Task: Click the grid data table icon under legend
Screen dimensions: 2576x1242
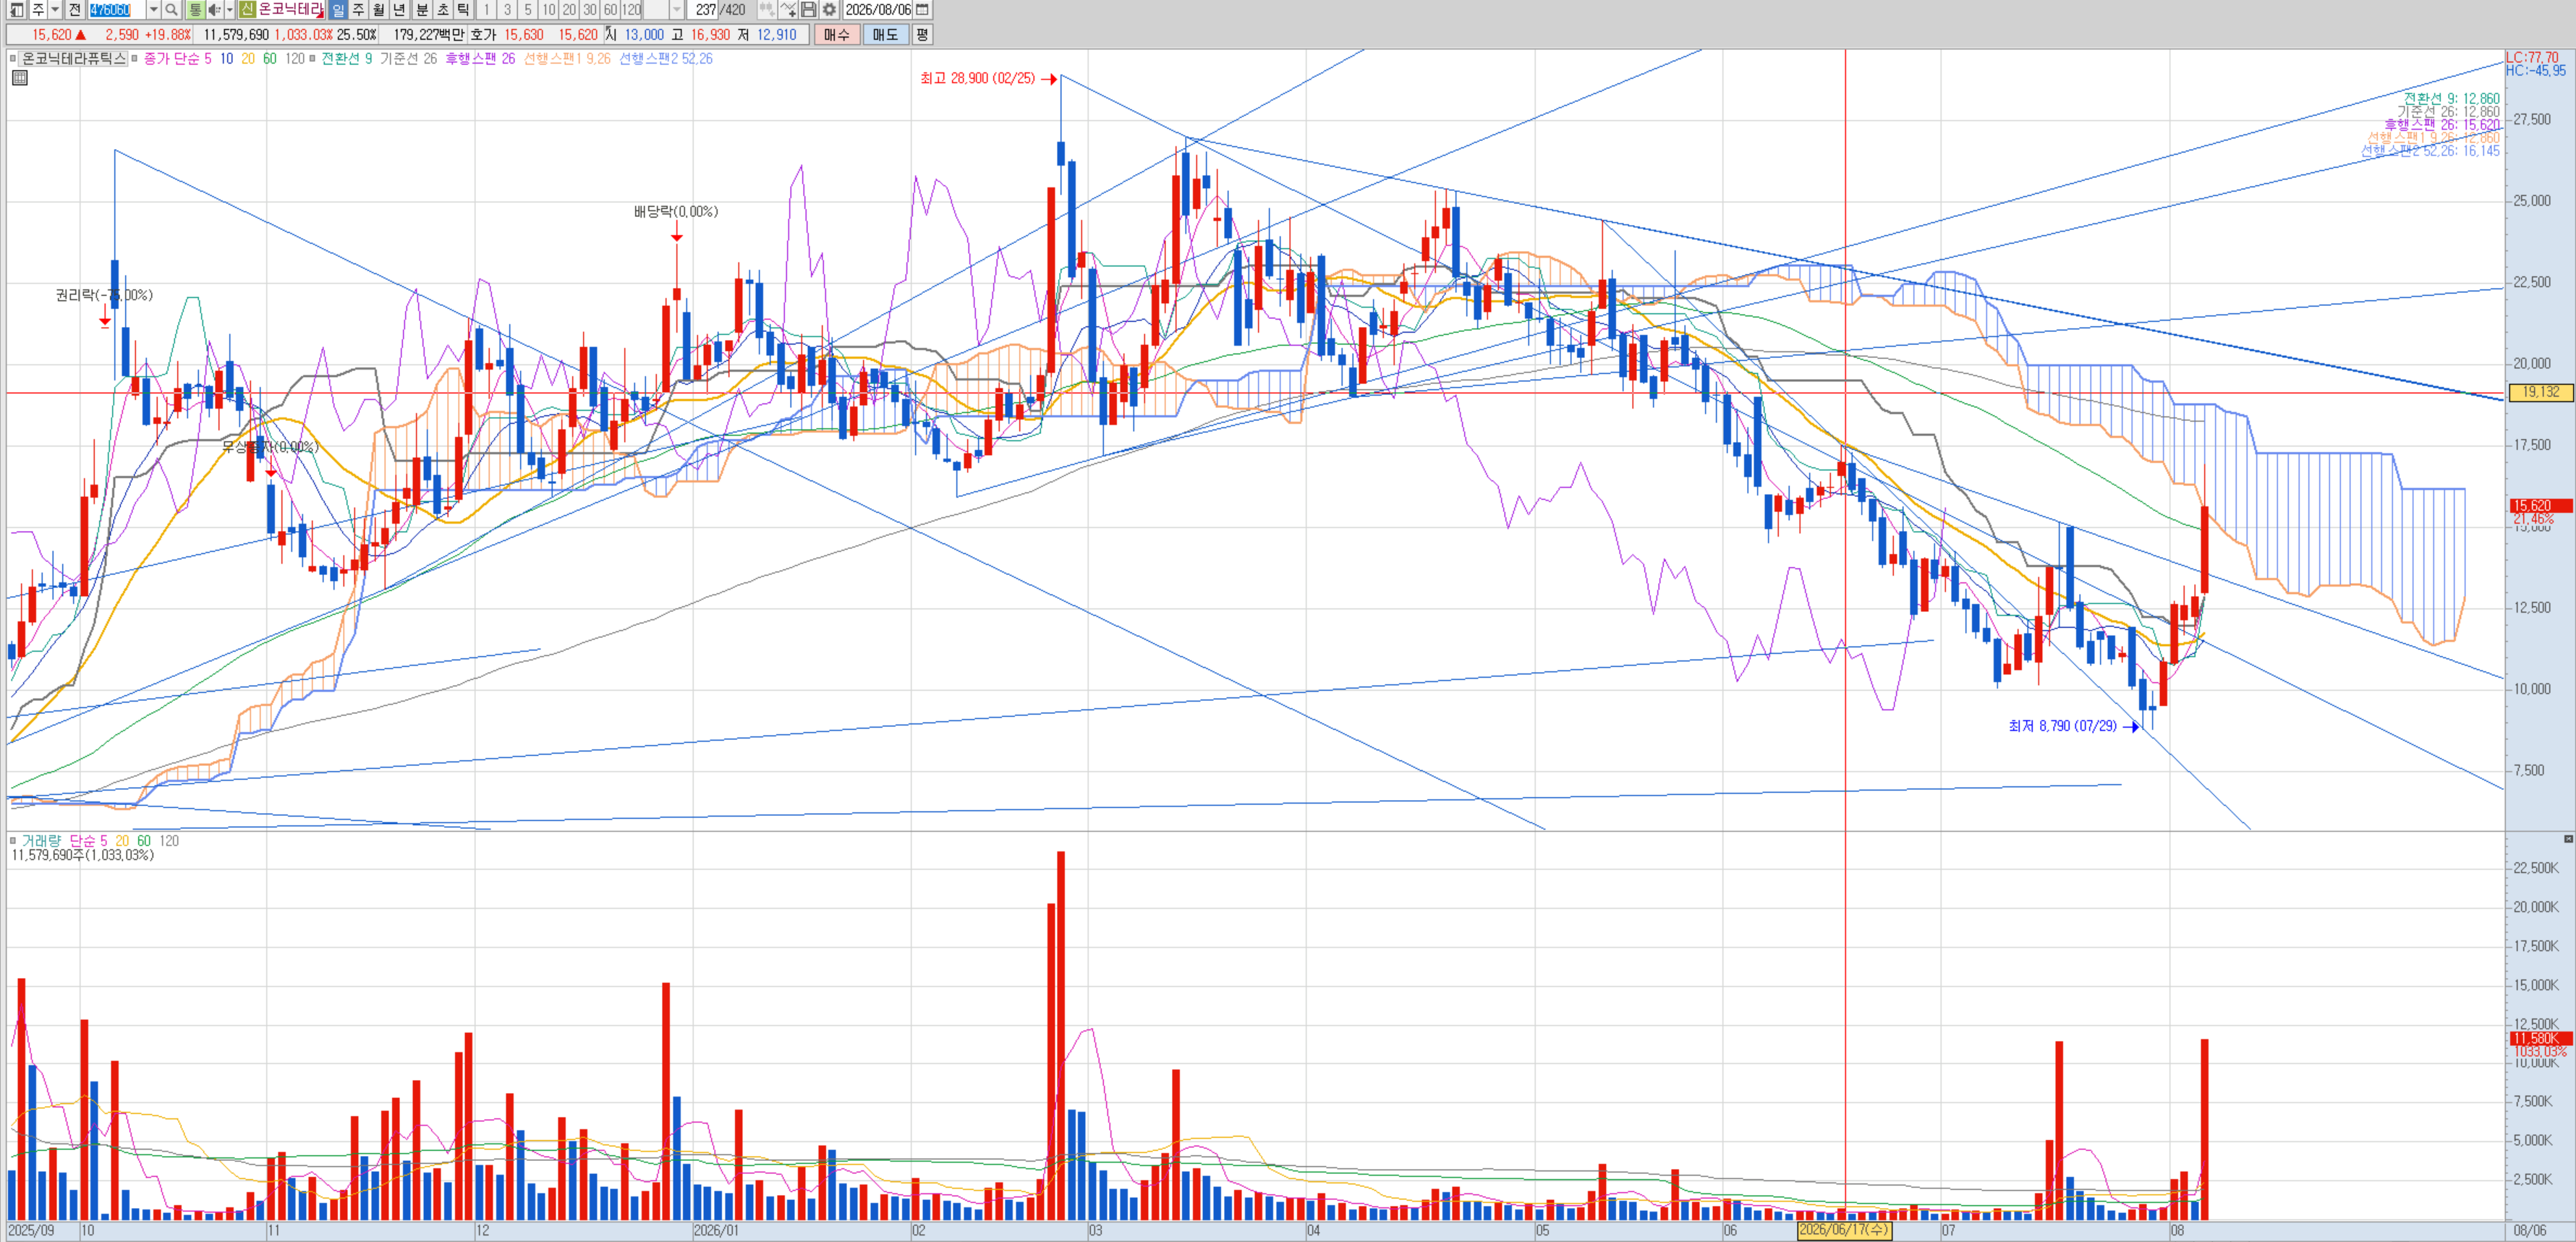Action: (x=19, y=78)
